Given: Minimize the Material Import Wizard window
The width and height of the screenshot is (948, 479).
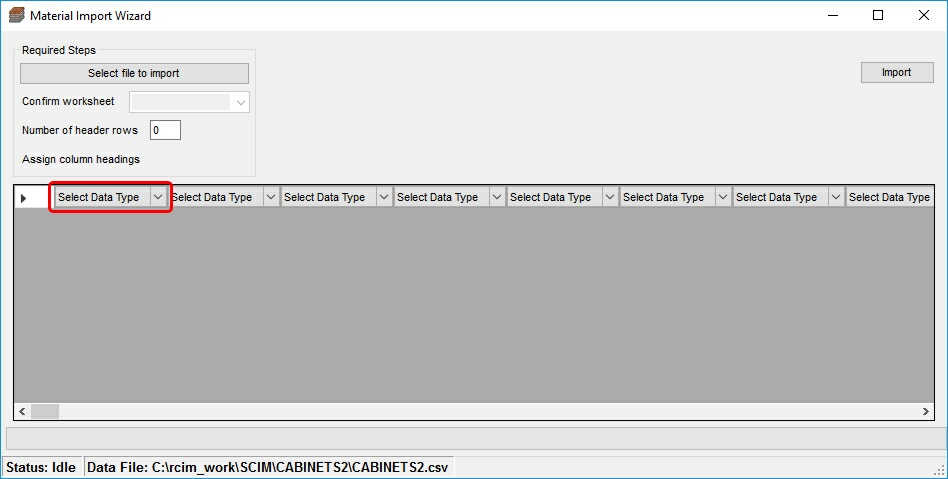Looking at the screenshot, I should pos(833,15).
